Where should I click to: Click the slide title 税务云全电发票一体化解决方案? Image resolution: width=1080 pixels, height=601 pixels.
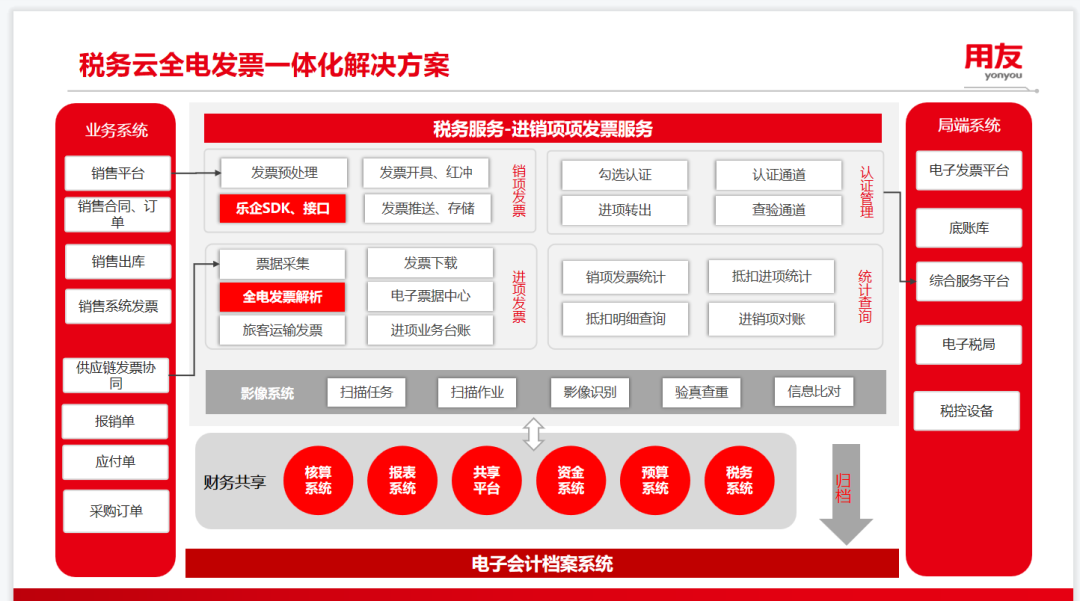[264, 65]
